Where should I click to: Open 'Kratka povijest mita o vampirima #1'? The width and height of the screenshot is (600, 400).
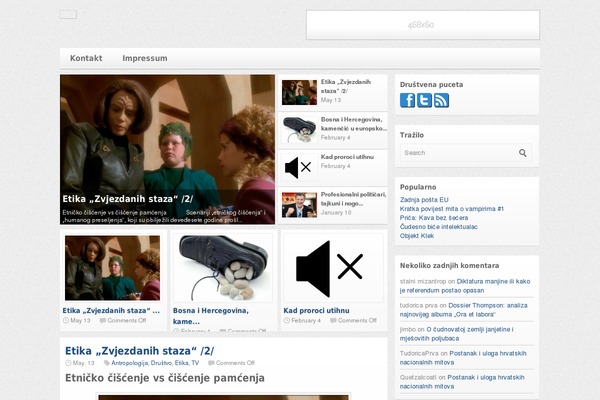pyautogui.click(x=452, y=209)
